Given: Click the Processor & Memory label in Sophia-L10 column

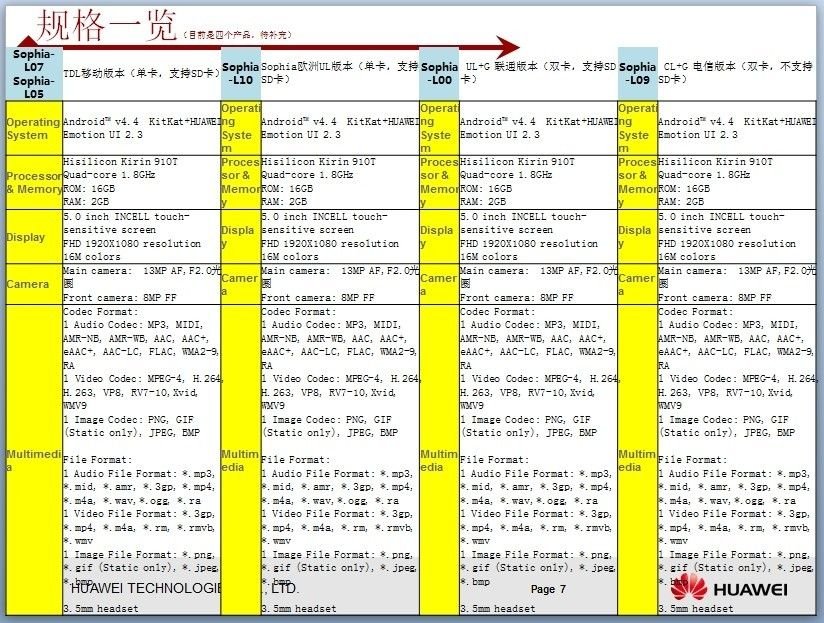Looking at the screenshot, I should pos(241,182).
